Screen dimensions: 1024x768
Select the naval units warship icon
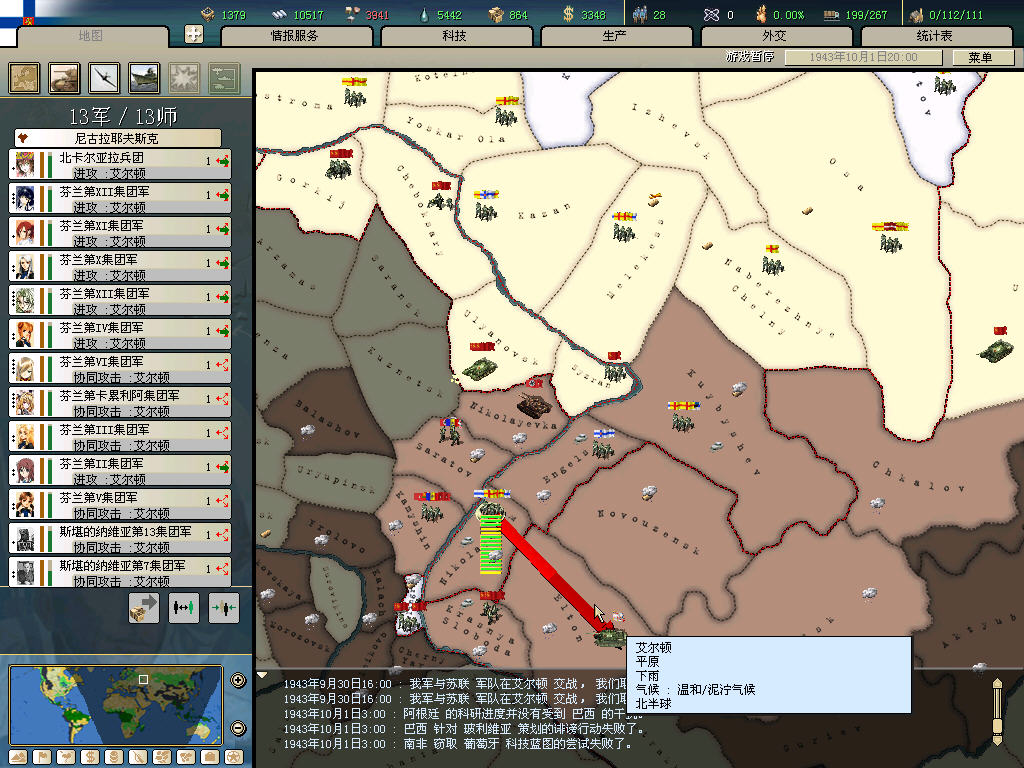(x=144, y=77)
